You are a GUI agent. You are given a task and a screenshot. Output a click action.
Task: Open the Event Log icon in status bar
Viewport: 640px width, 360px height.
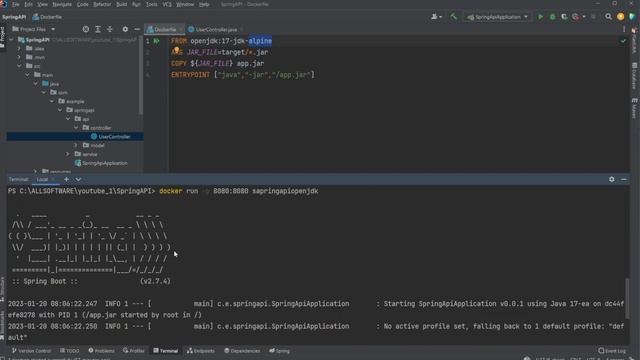click(x=612, y=351)
